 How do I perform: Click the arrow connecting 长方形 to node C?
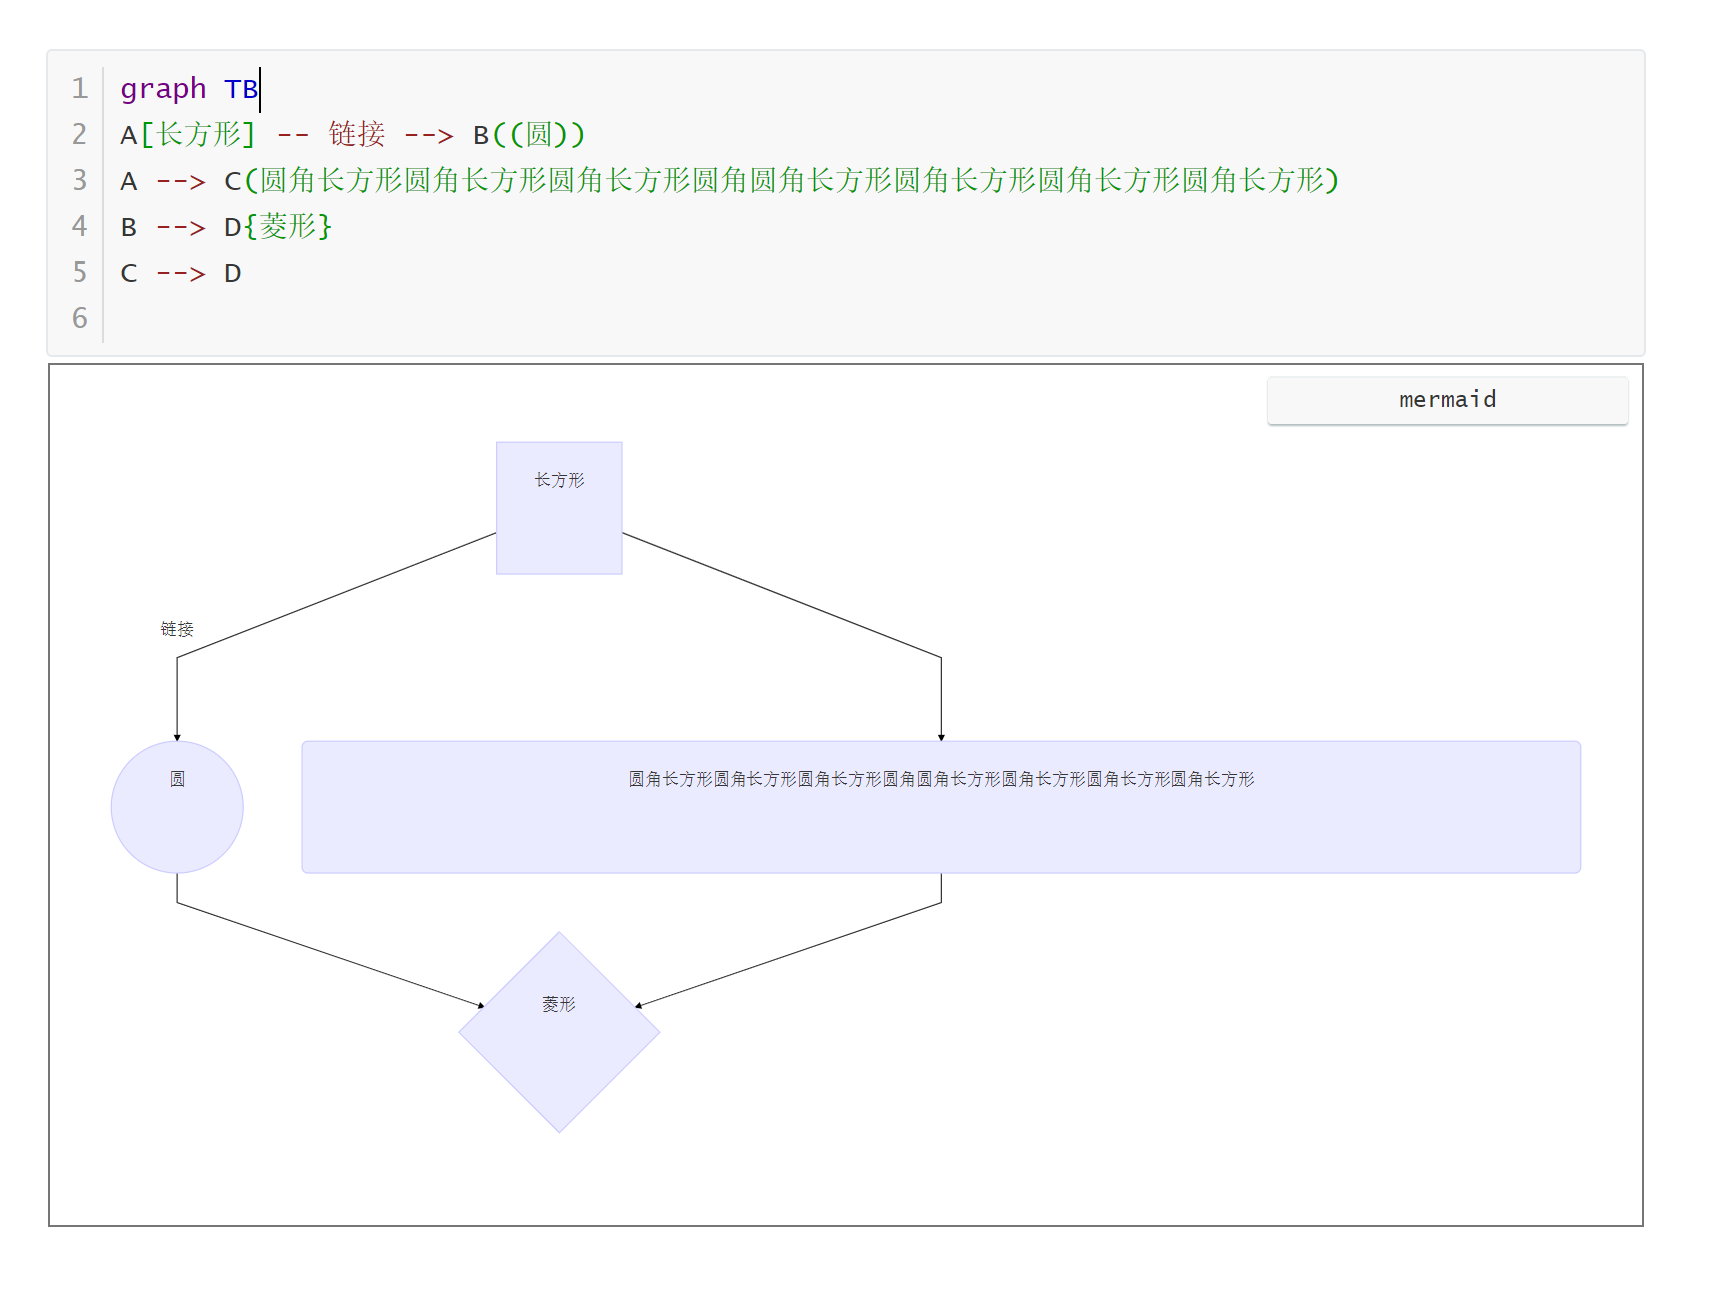[940, 700]
